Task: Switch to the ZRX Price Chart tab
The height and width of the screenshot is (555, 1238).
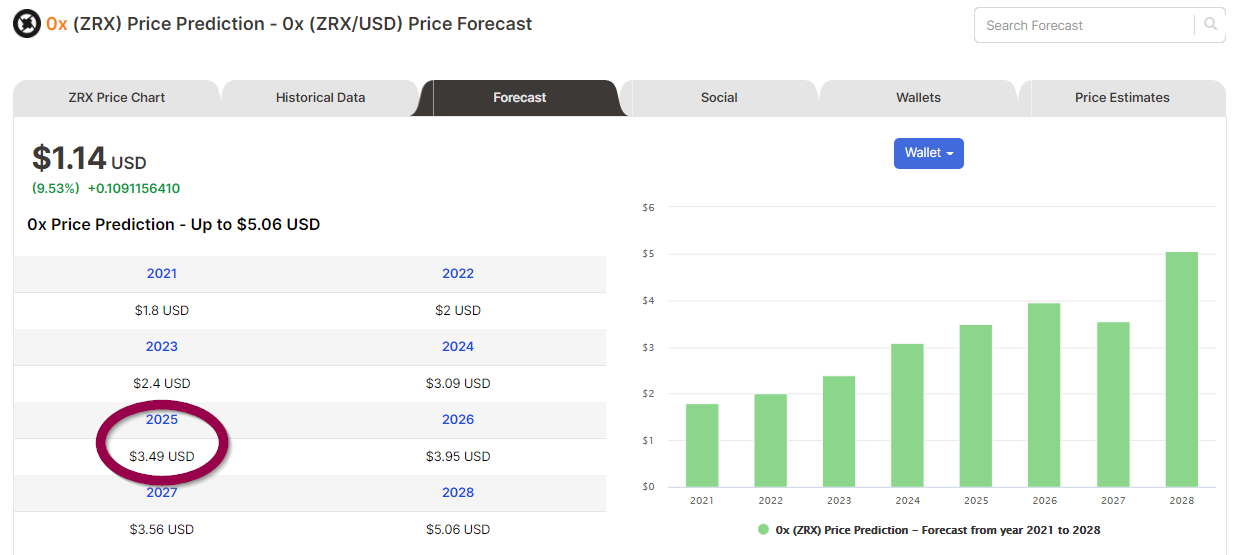Action: (x=116, y=98)
